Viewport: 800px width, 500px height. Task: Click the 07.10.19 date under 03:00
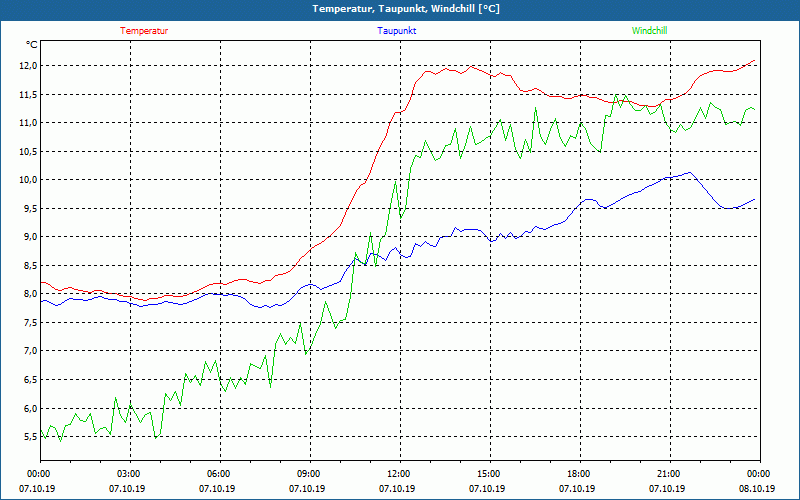pos(127,488)
